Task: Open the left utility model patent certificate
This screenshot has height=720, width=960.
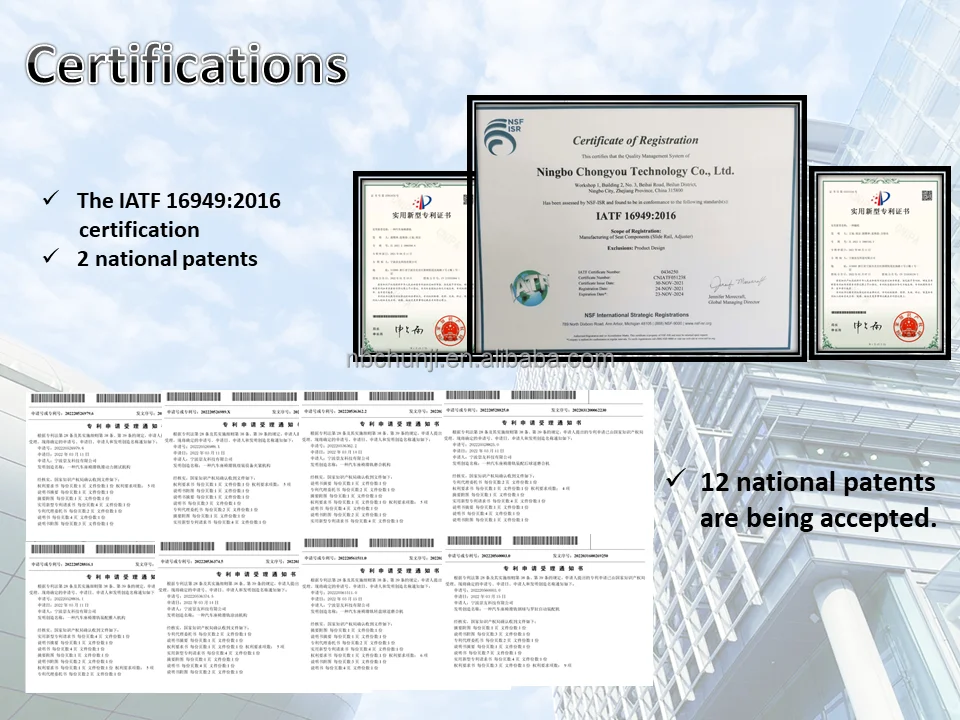Action: click(411, 264)
